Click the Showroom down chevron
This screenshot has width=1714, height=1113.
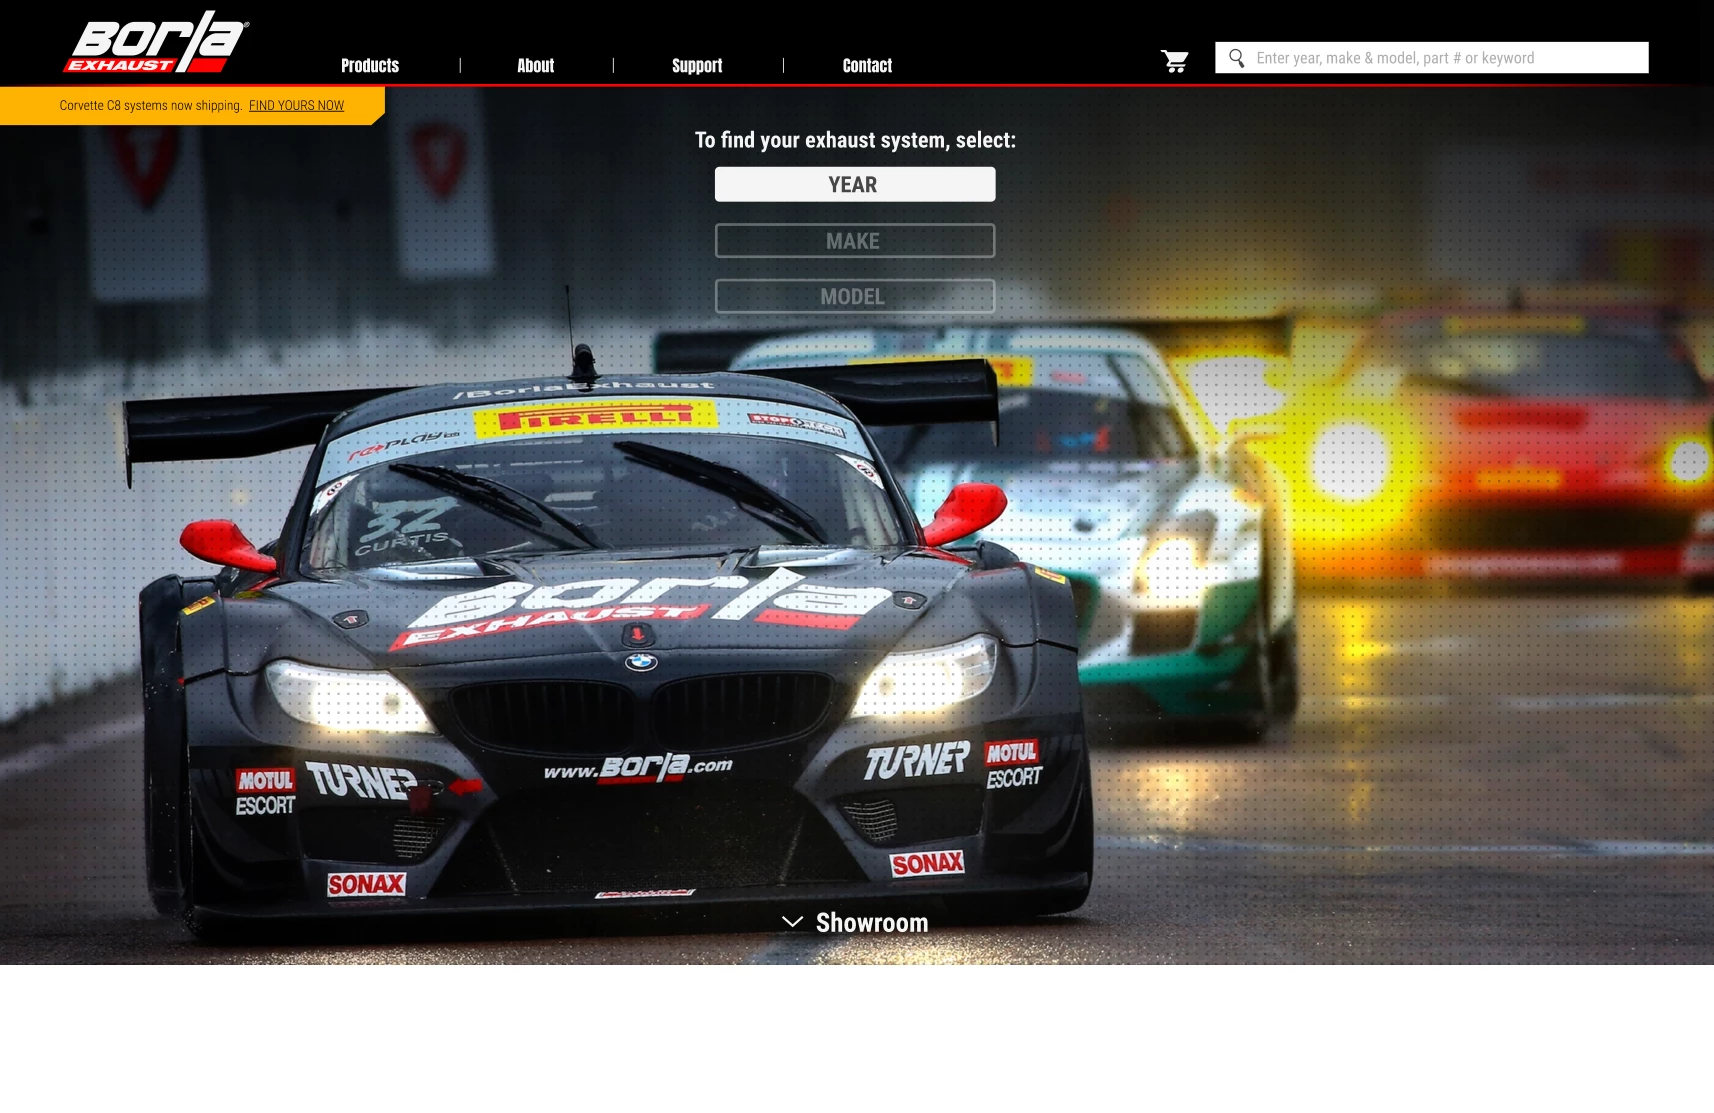pyautogui.click(x=792, y=922)
